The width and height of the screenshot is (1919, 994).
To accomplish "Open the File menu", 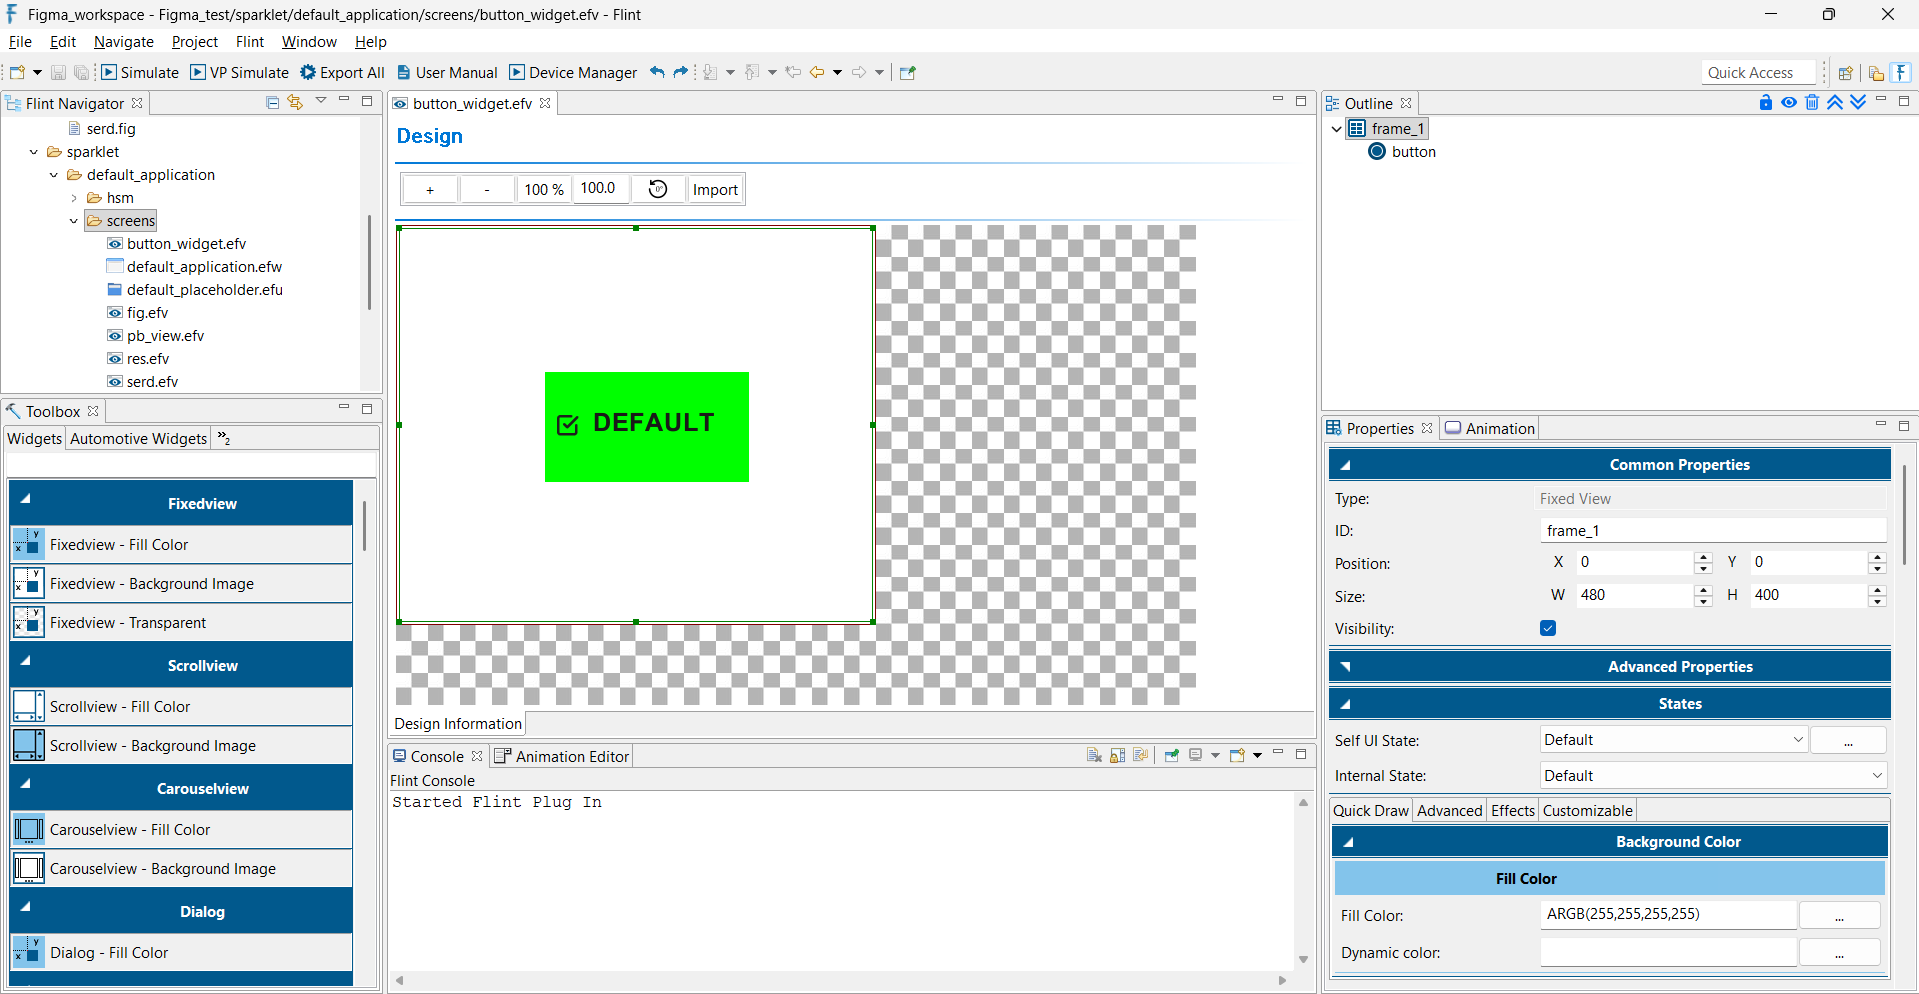I will tap(20, 42).
